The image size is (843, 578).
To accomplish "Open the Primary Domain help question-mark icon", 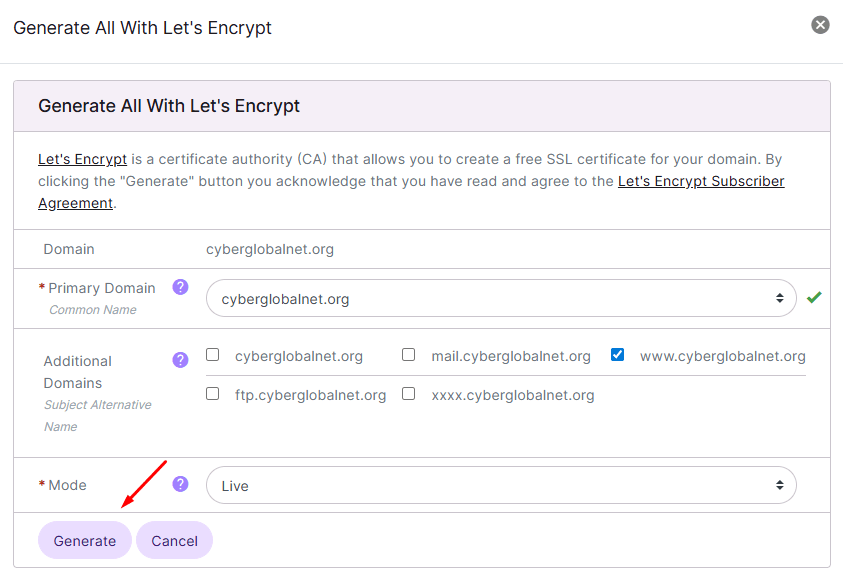I will tap(180, 287).
